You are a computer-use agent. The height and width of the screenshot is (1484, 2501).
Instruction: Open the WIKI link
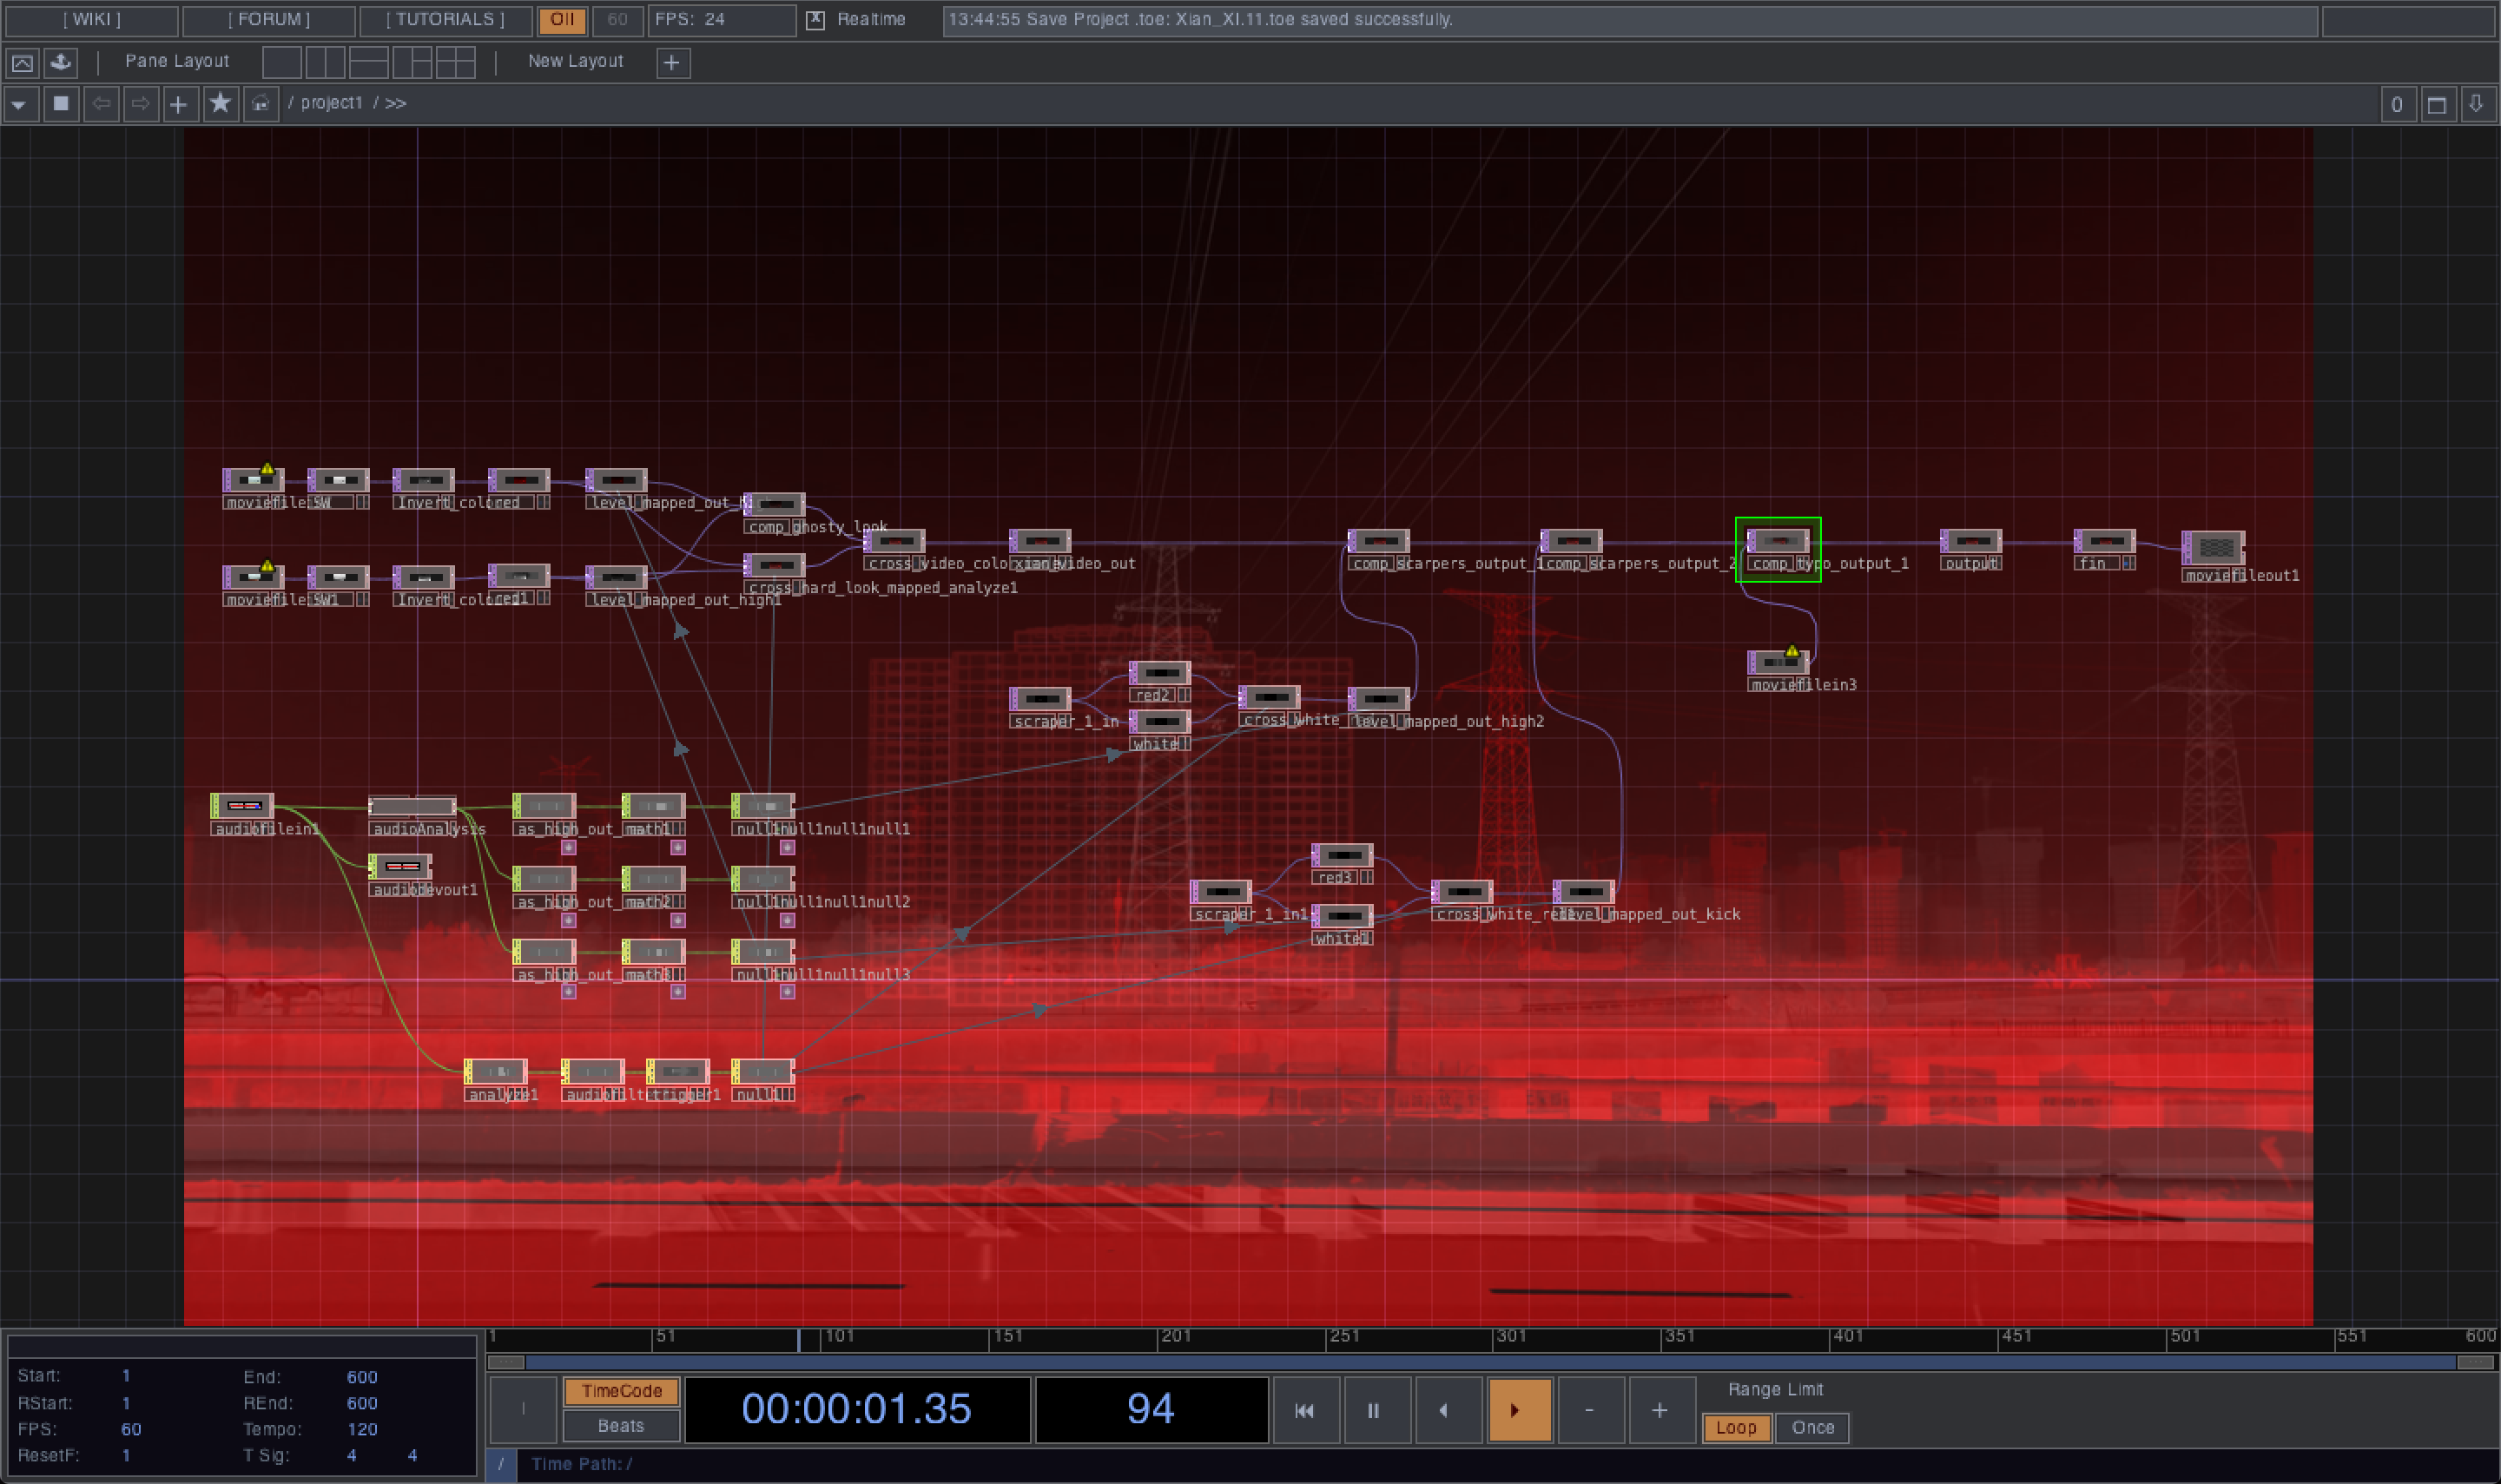click(x=91, y=20)
